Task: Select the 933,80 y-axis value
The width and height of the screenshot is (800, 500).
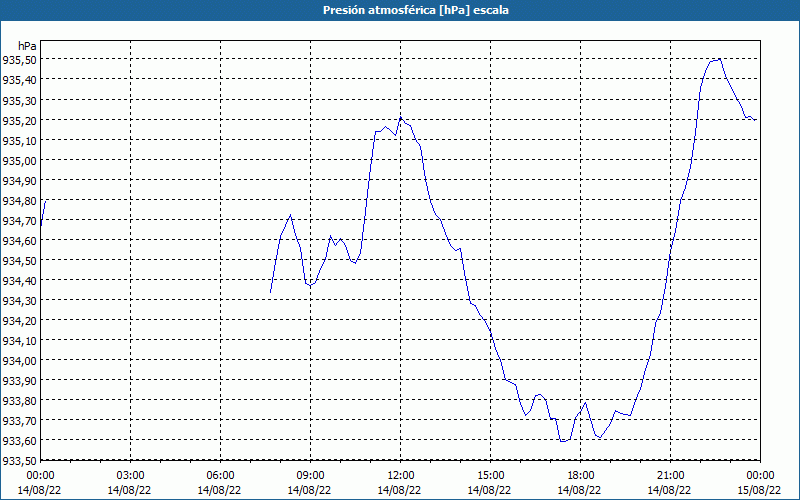Action: [x=19, y=401]
